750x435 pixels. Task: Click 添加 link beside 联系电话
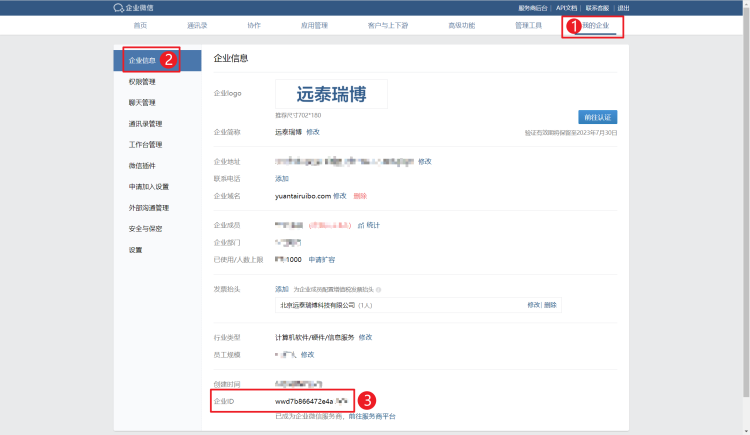(x=282, y=179)
